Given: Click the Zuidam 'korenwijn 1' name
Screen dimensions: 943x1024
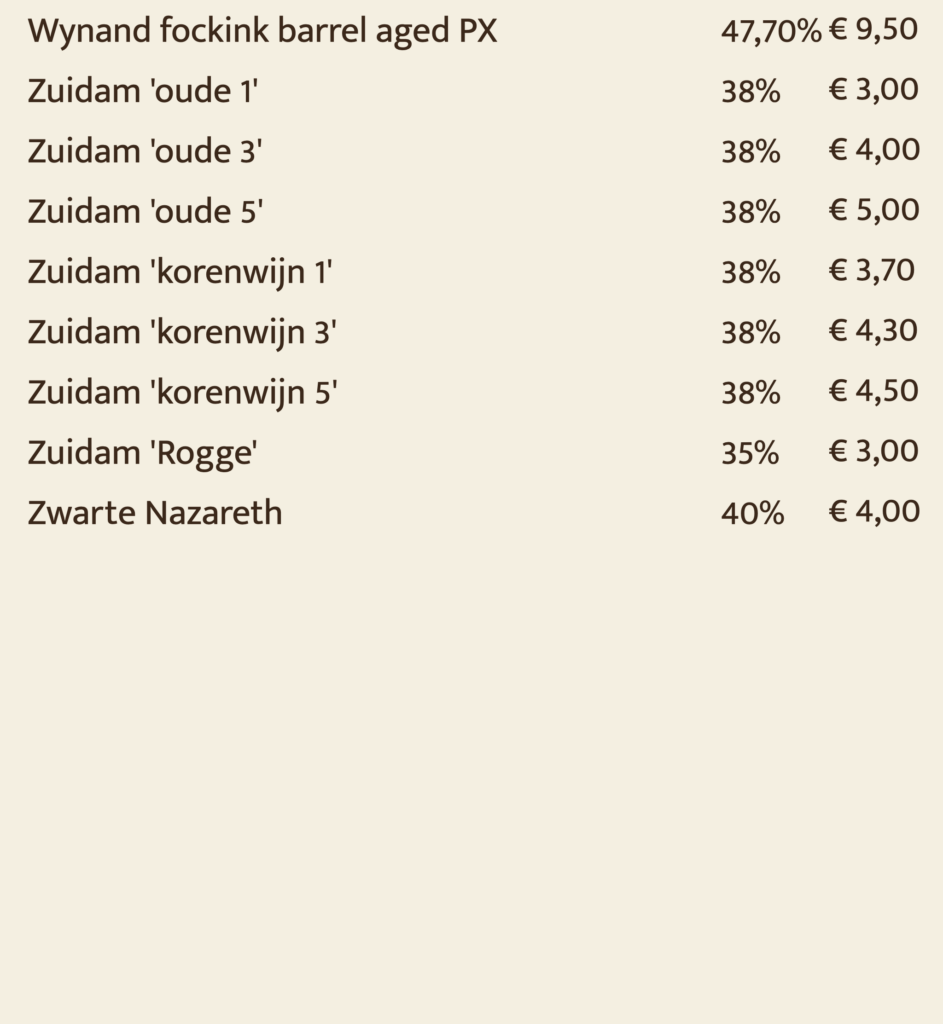Looking at the screenshot, I should 180,272.
